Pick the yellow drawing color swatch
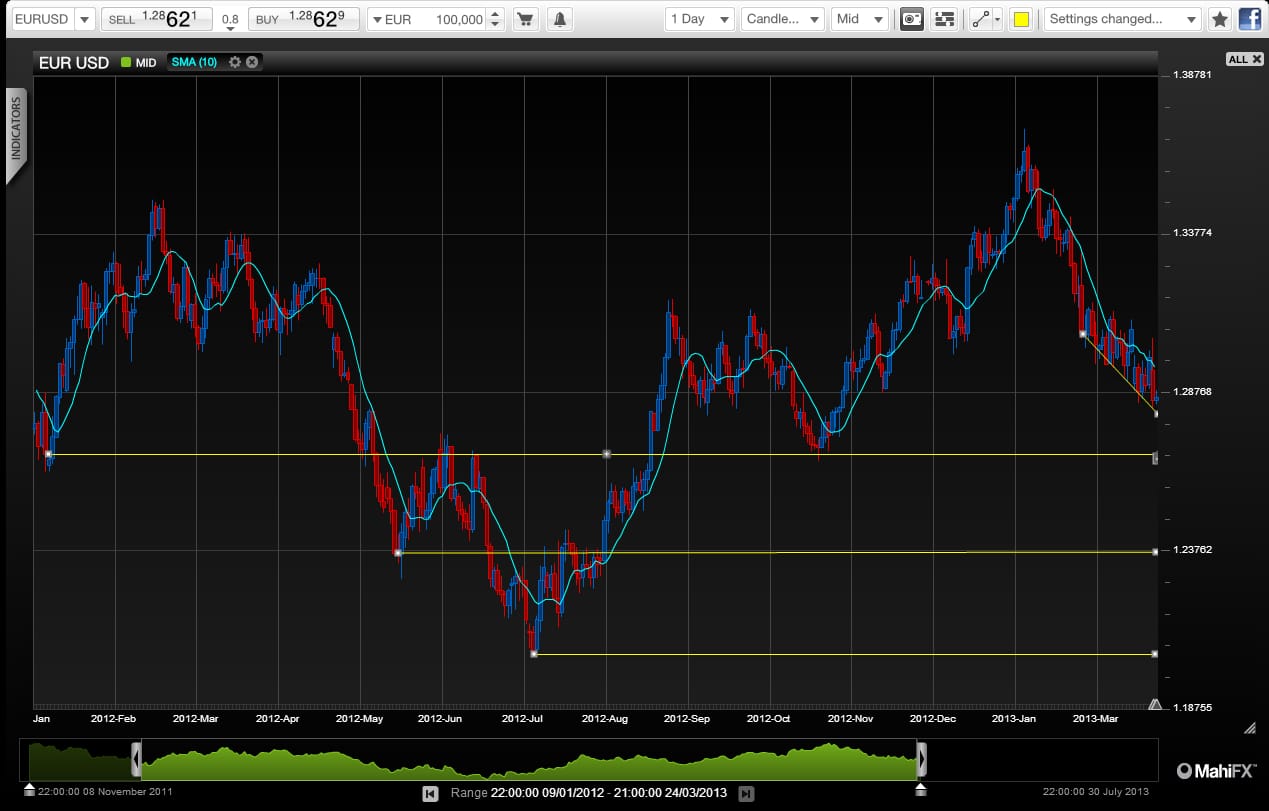This screenshot has height=811, width=1269. coord(1021,19)
